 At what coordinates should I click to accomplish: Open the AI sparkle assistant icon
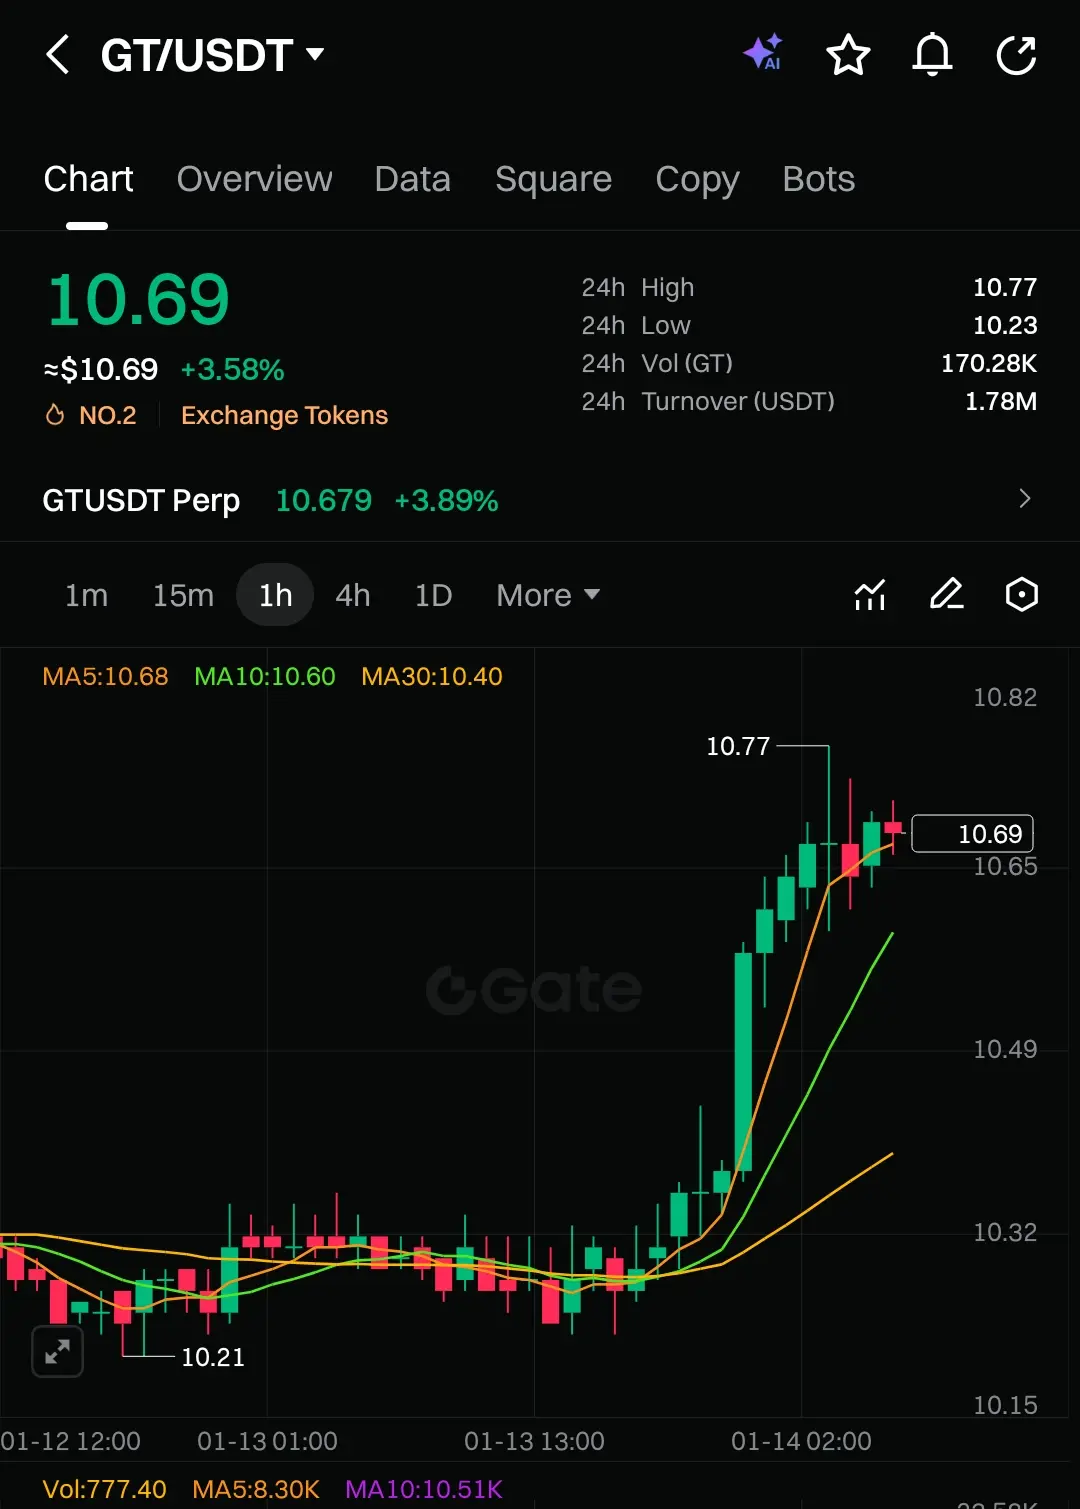pyautogui.click(x=763, y=53)
